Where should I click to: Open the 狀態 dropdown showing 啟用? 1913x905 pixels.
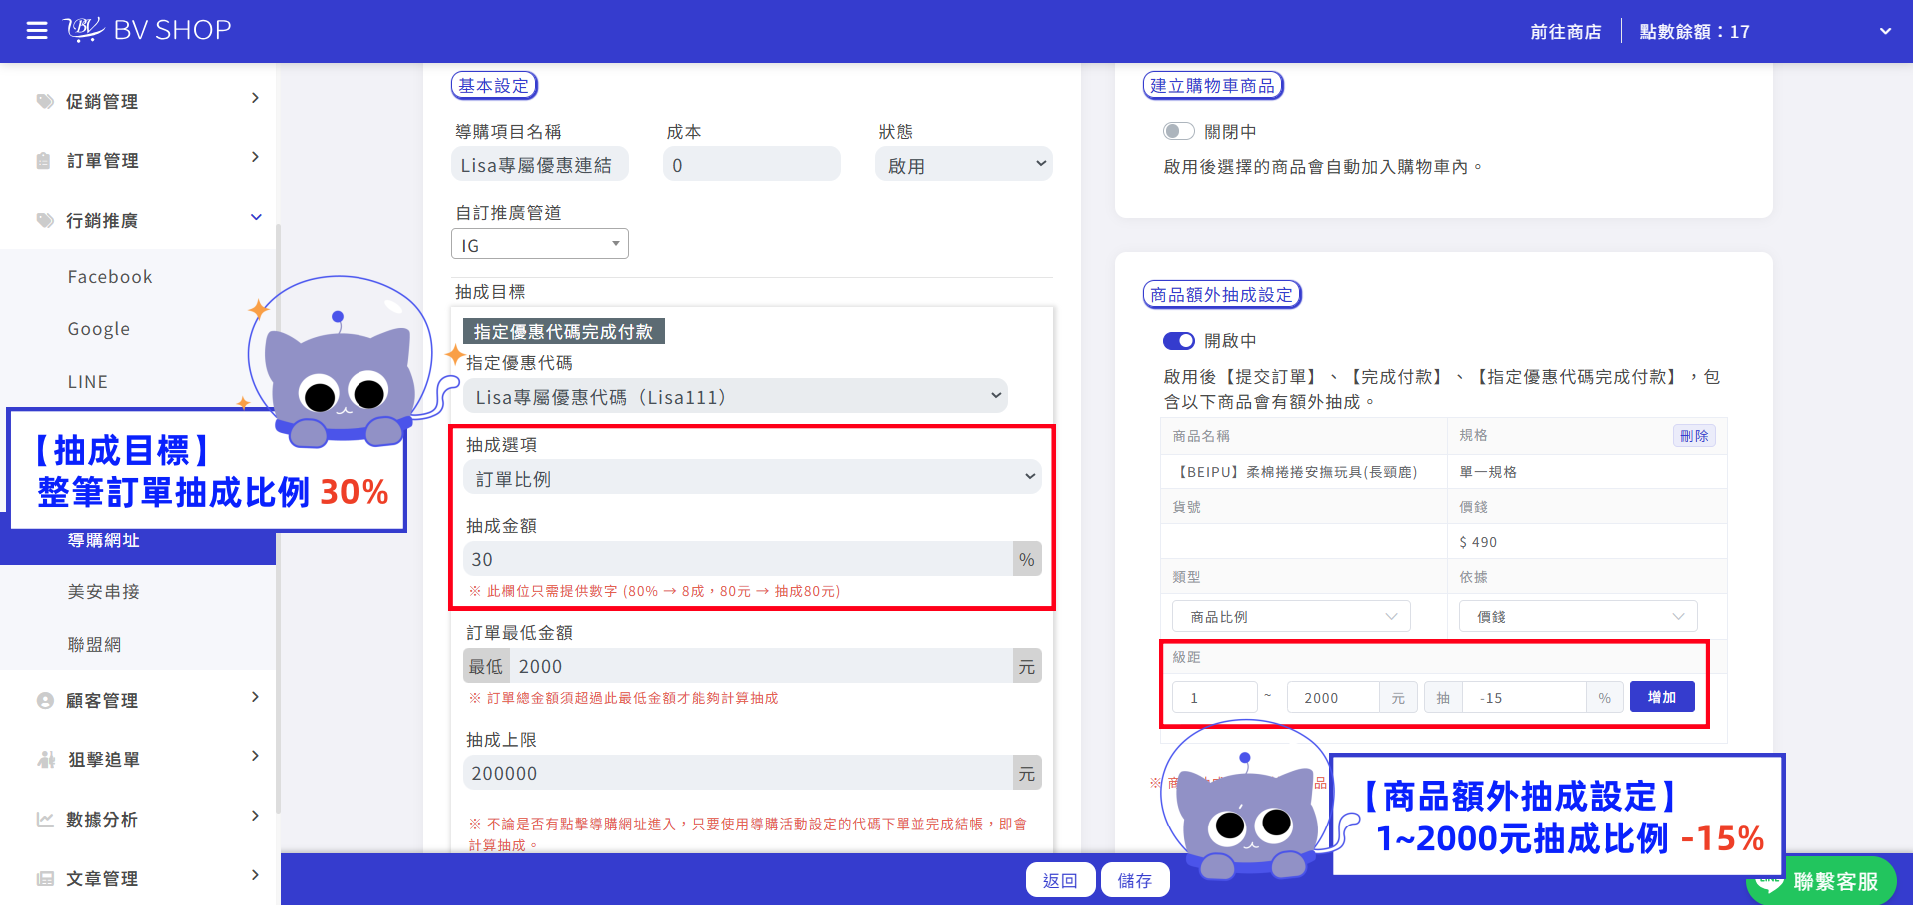964,164
